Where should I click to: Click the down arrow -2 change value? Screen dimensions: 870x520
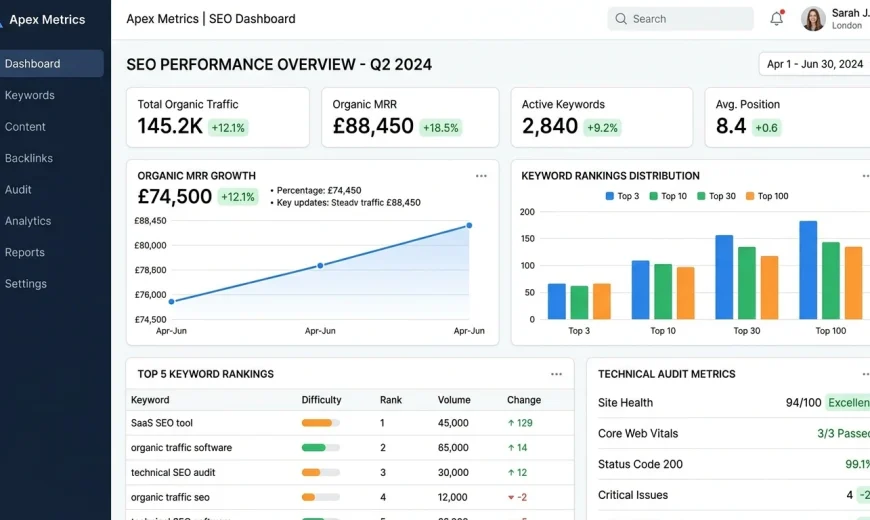coord(517,497)
